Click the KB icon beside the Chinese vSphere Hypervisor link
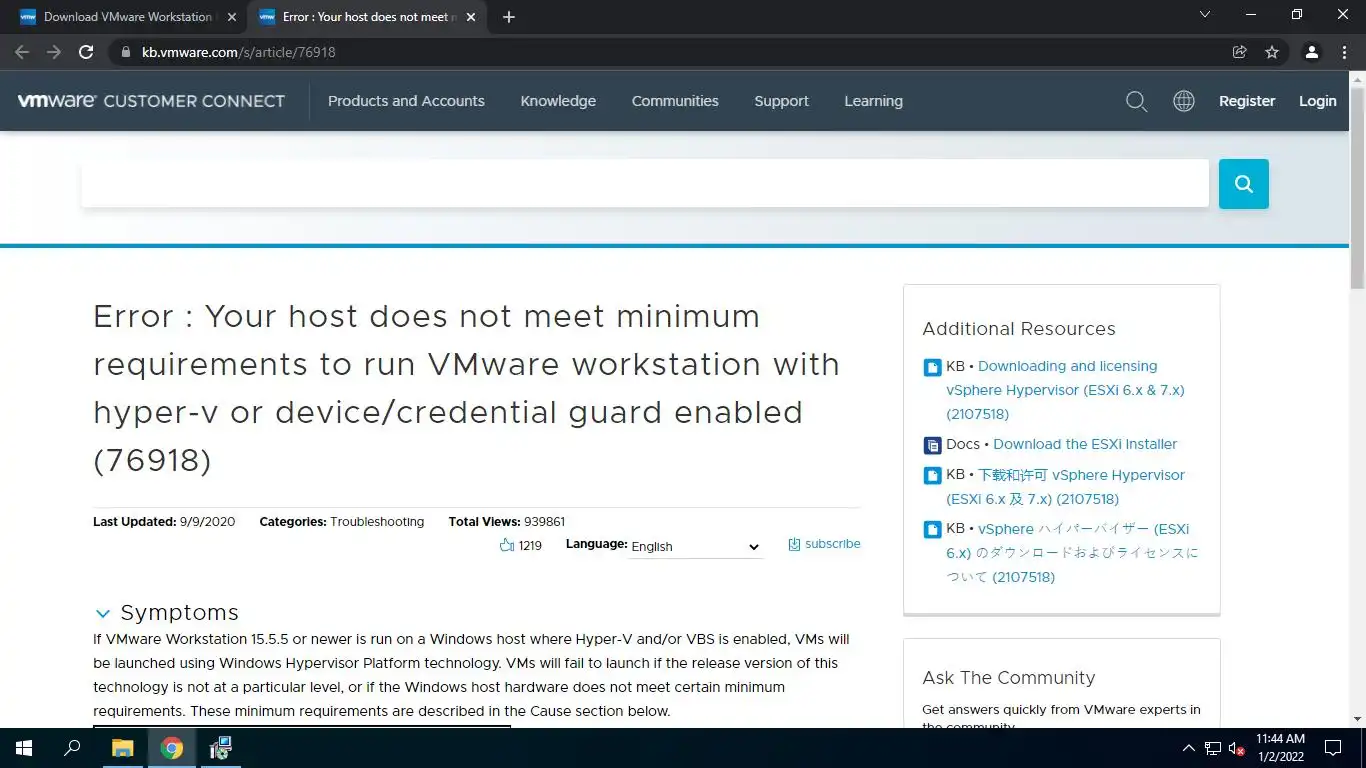Viewport: 1366px width, 768px height. pos(932,476)
